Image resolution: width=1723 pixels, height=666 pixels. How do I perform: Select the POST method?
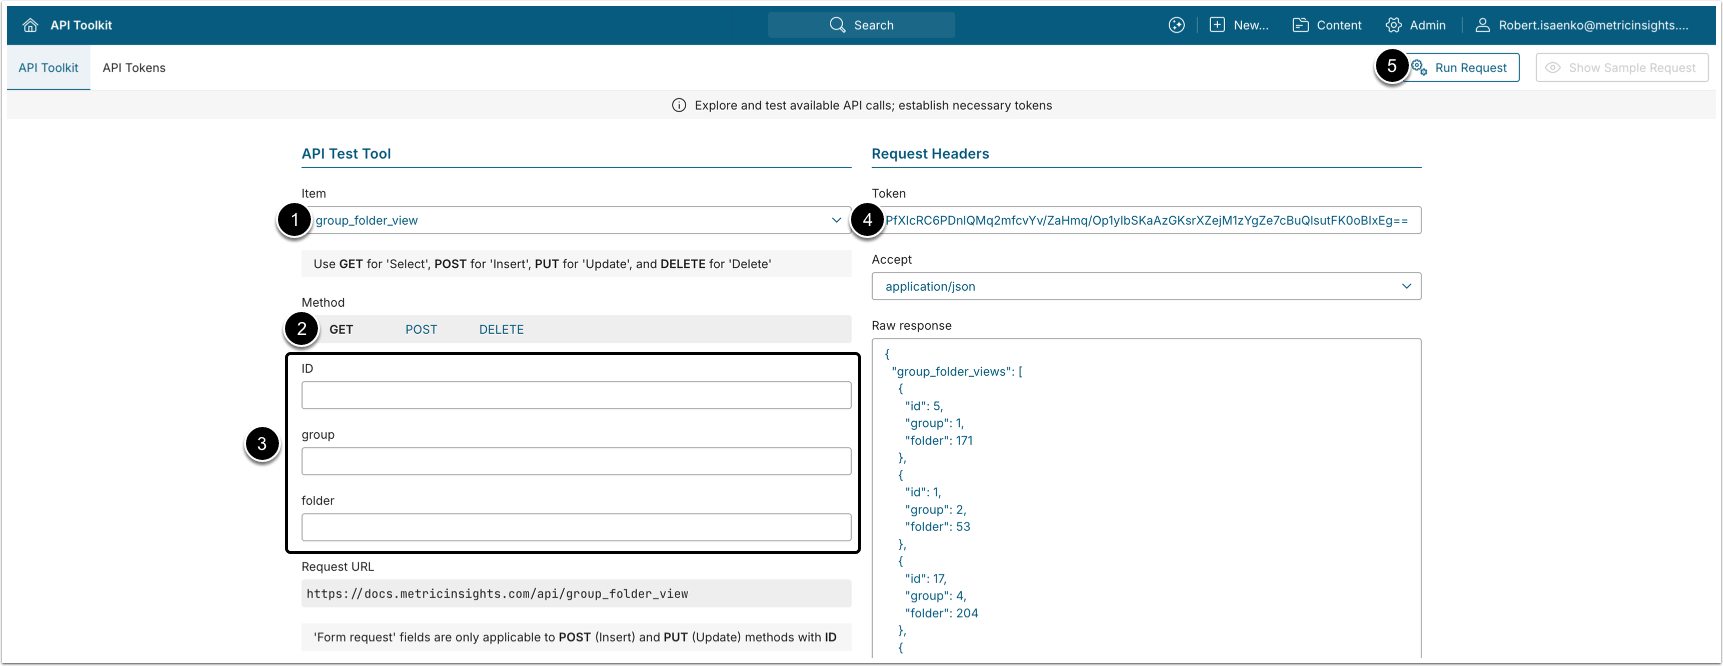421,329
